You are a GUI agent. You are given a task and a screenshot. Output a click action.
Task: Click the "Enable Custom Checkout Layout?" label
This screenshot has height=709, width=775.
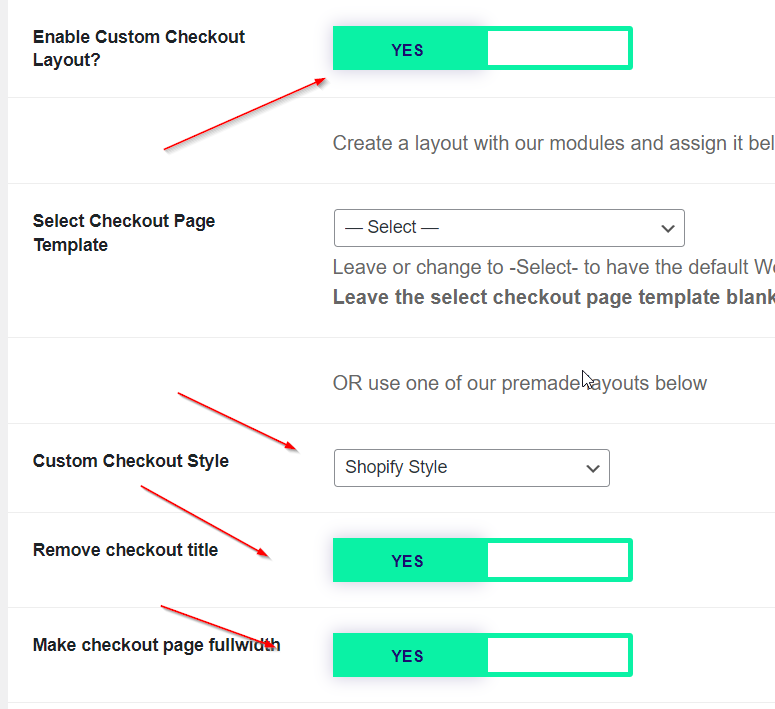[x=138, y=48]
